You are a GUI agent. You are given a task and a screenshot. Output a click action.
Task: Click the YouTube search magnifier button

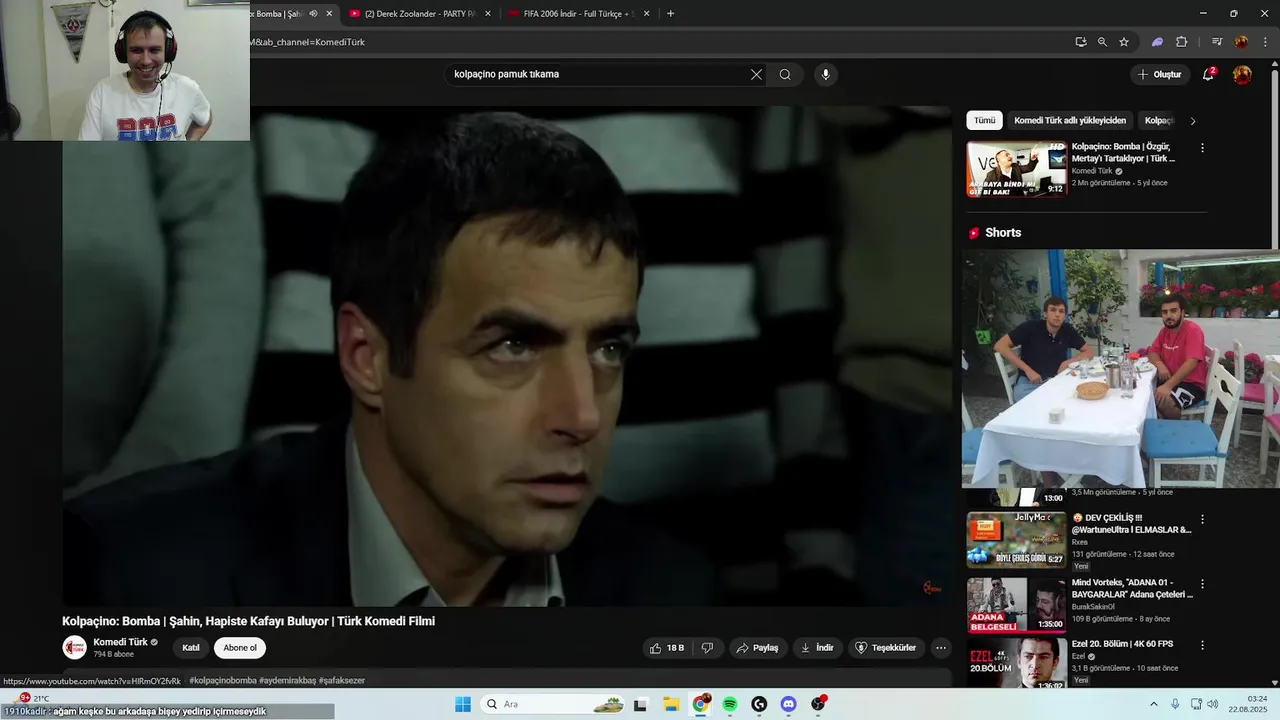click(785, 74)
